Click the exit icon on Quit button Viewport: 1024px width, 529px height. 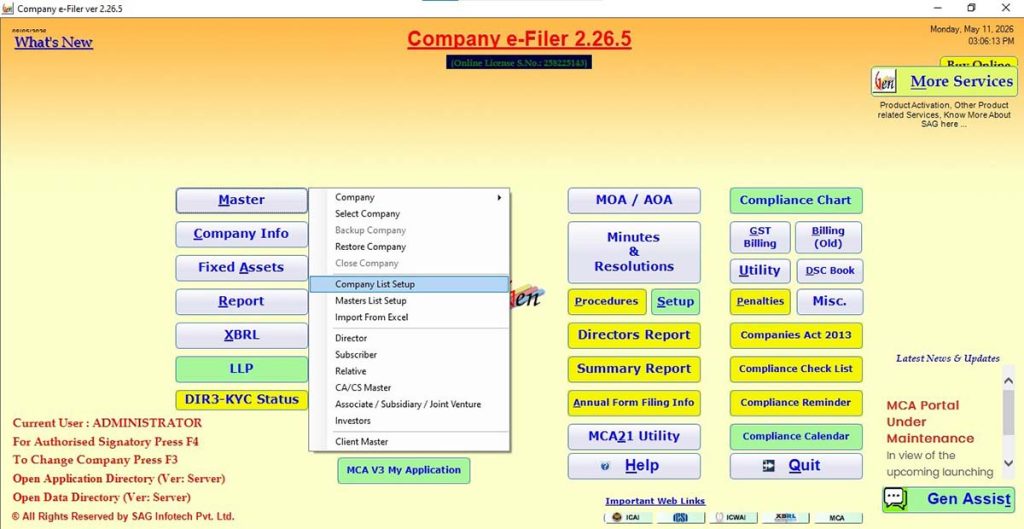(769, 466)
